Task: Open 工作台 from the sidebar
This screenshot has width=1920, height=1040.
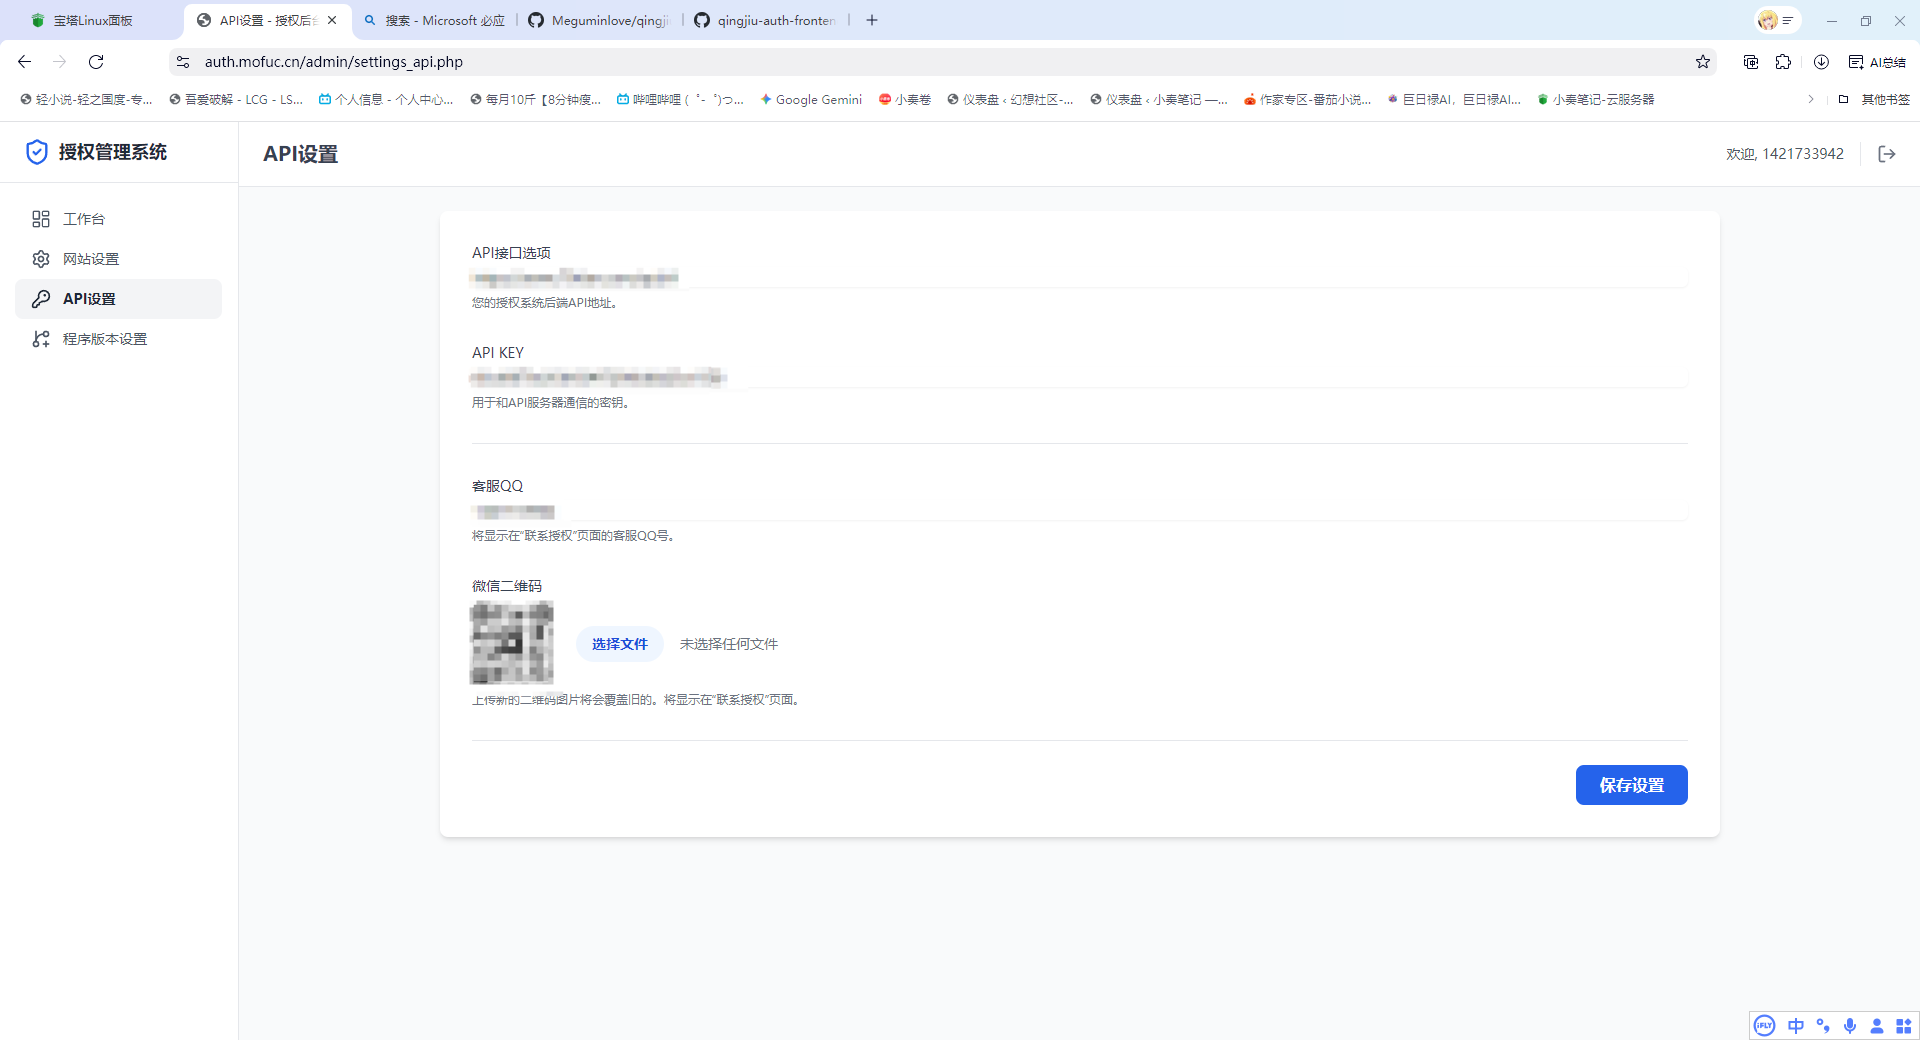Action: point(84,219)
